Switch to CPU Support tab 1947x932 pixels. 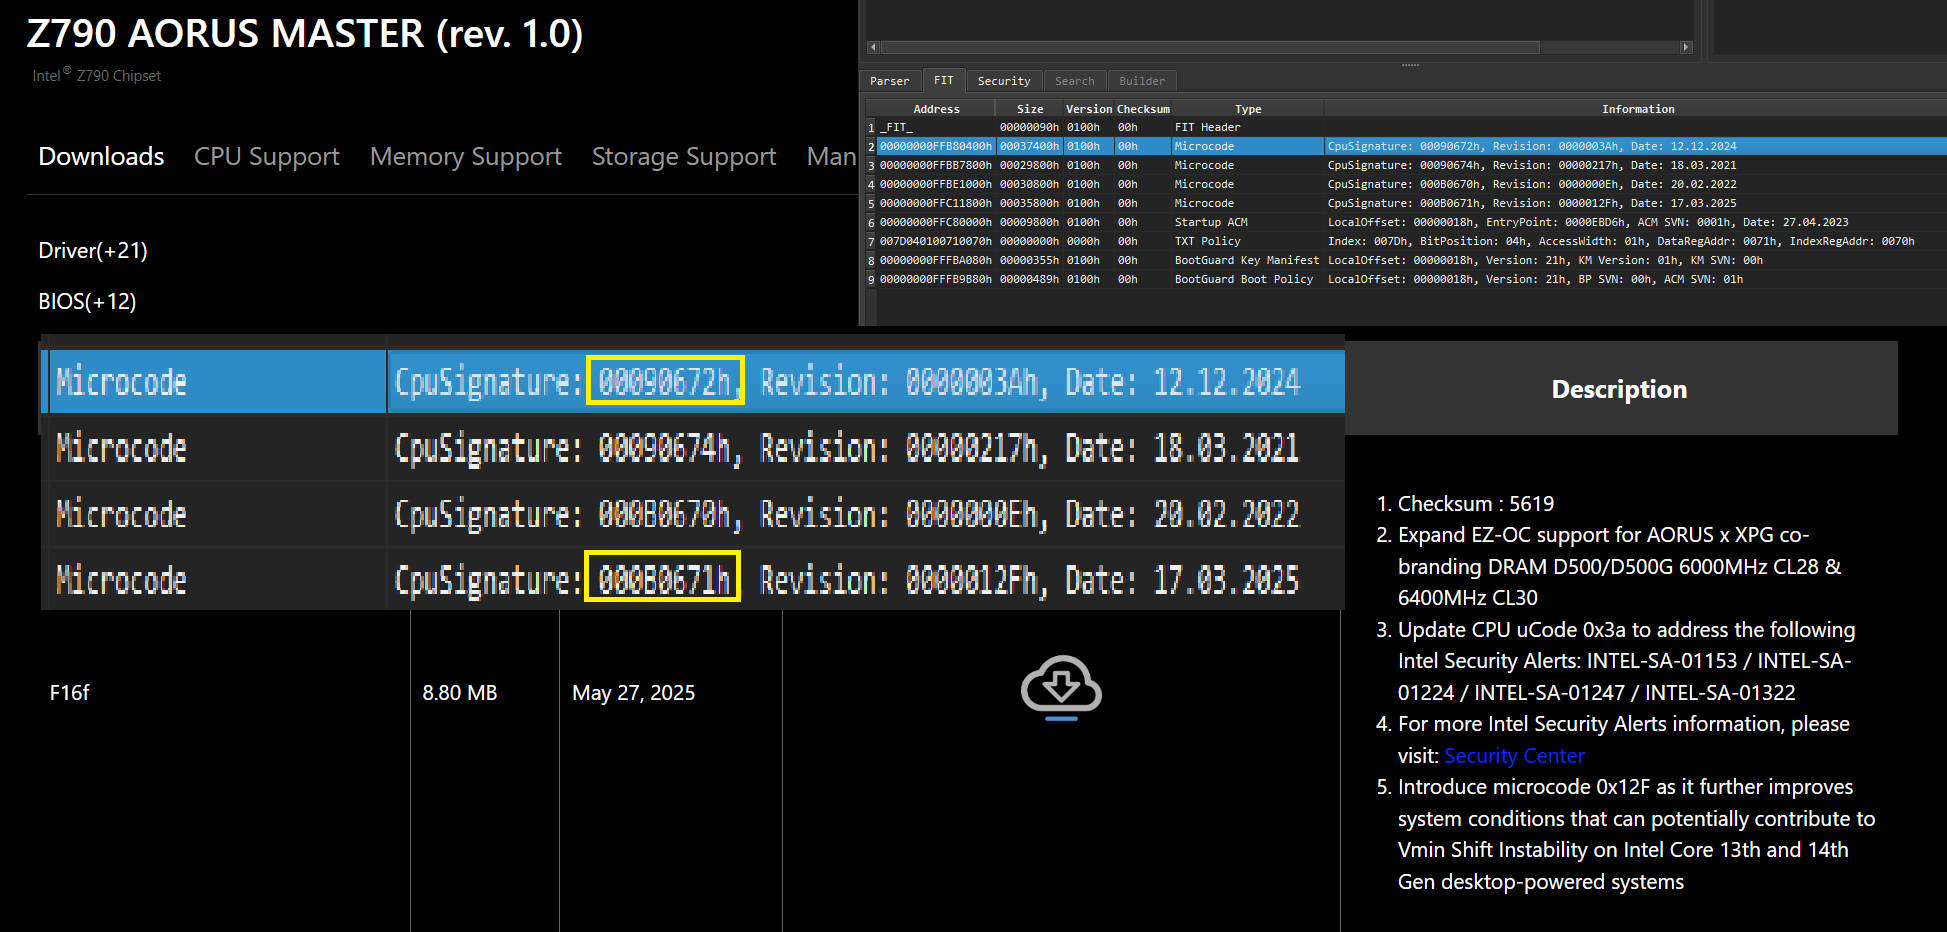[x=267, y=157]
